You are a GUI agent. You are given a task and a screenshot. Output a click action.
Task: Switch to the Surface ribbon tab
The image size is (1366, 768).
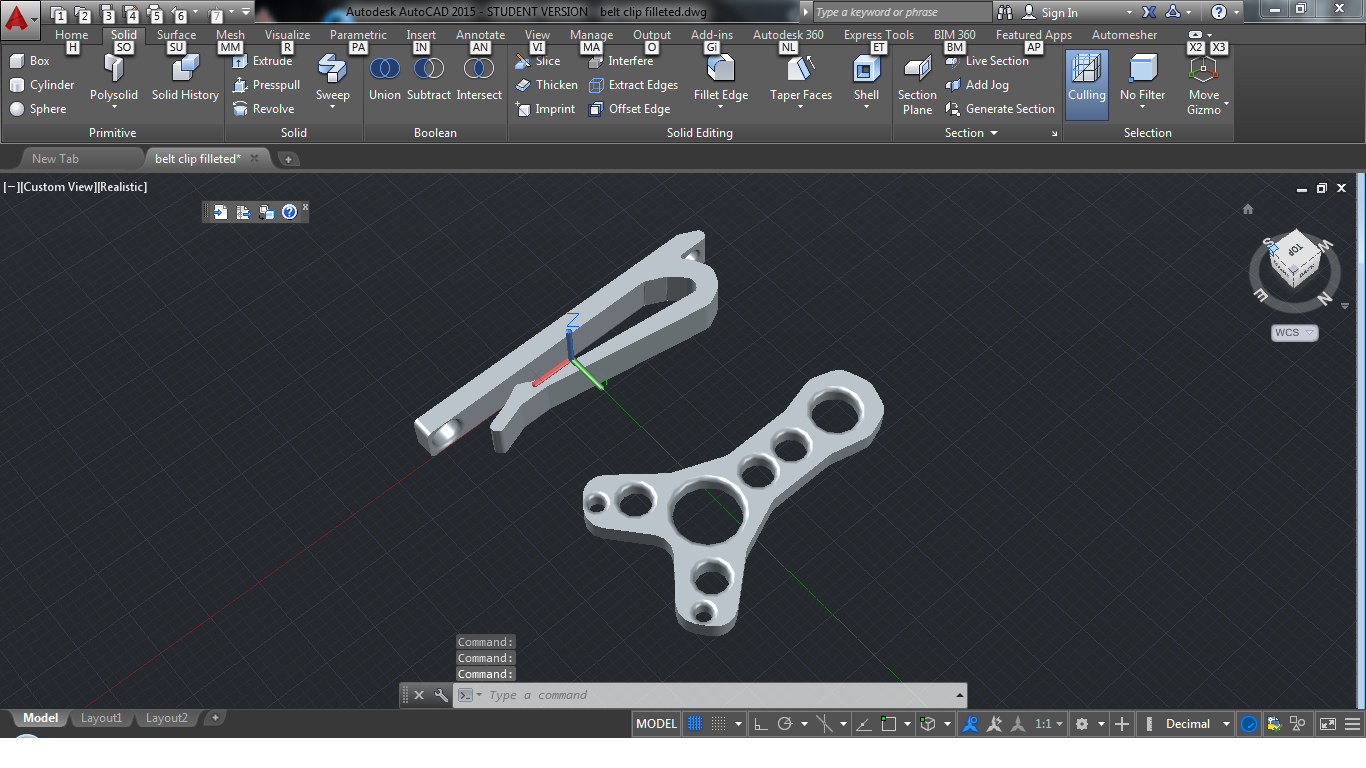tap(176, 35)
